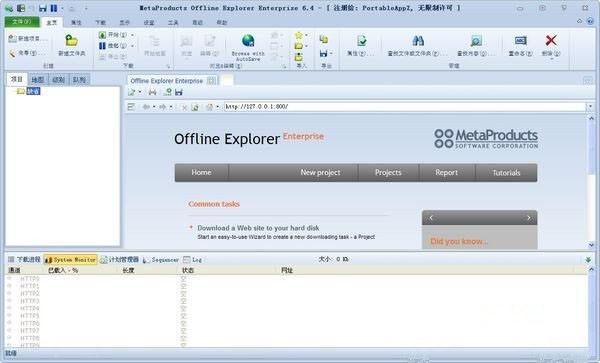The image size is (600, 363).
Task: Open the green File menu tab
Action: (22, 21)
